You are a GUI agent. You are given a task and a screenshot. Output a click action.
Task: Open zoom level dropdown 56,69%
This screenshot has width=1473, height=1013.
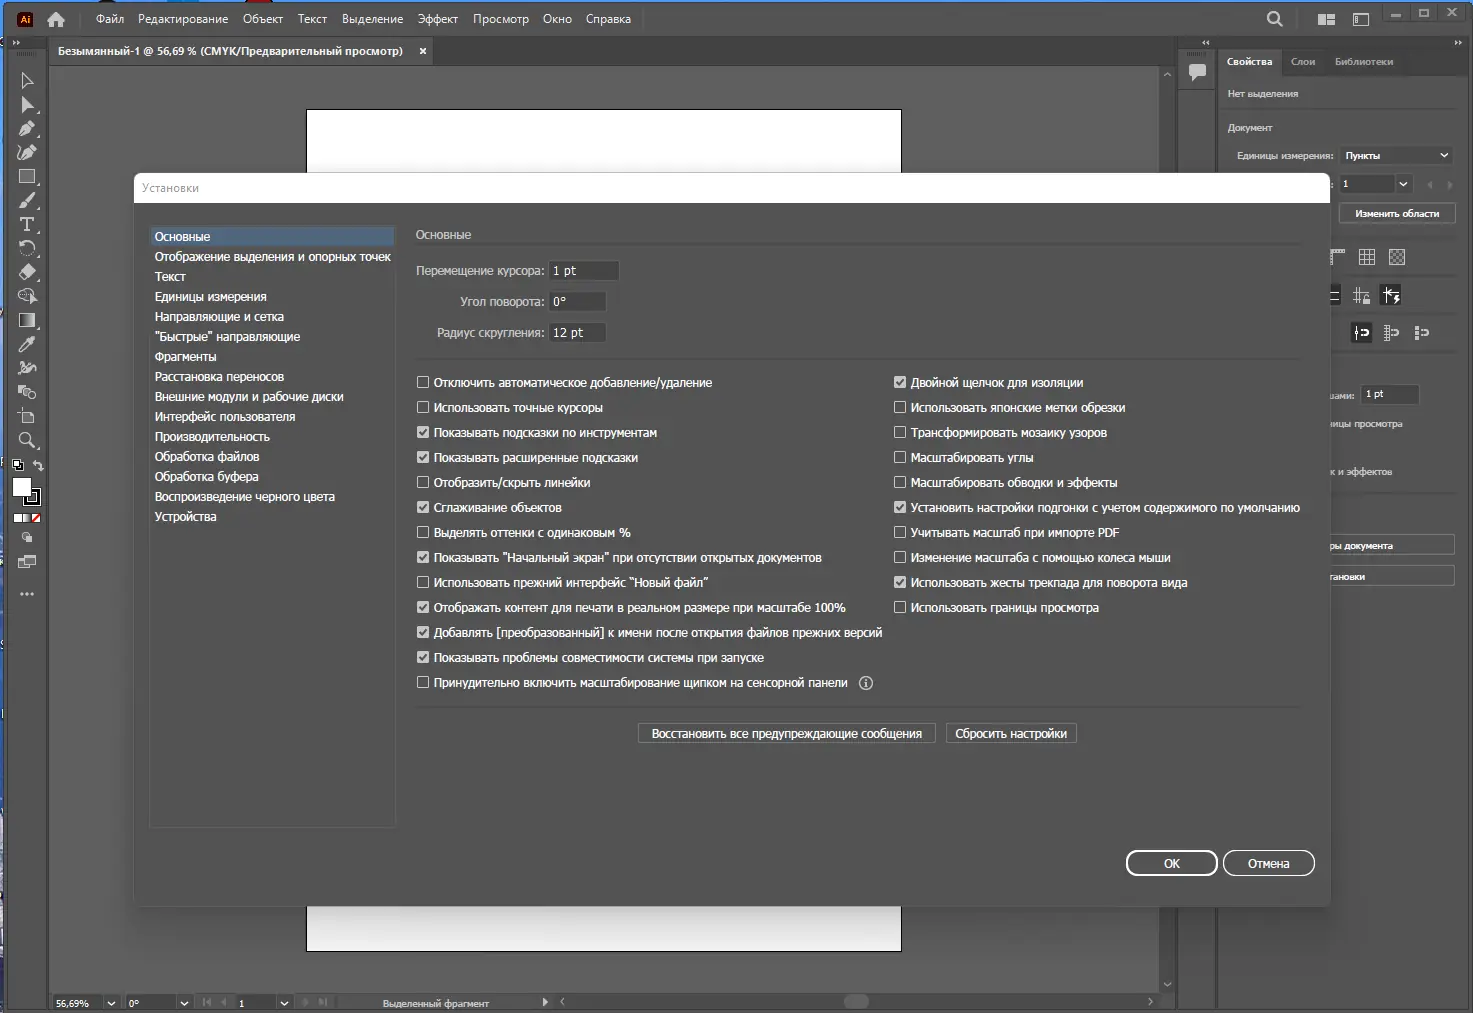(x=111, y=1003)
